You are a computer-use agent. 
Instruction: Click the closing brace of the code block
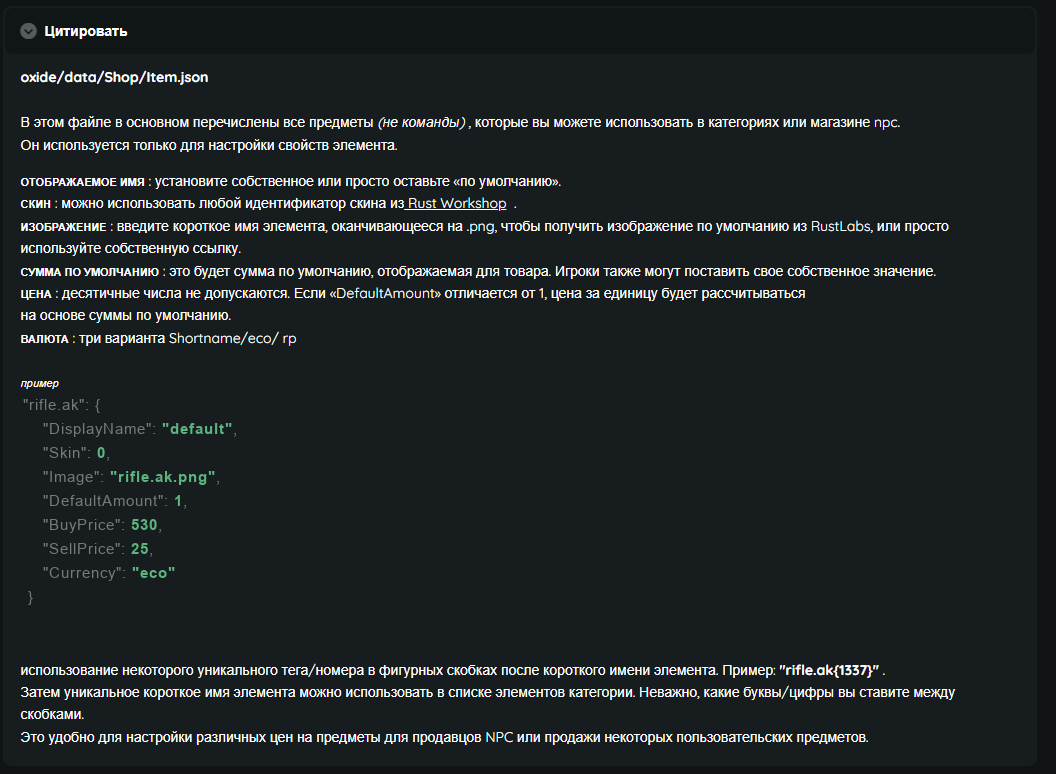(30, 597)
